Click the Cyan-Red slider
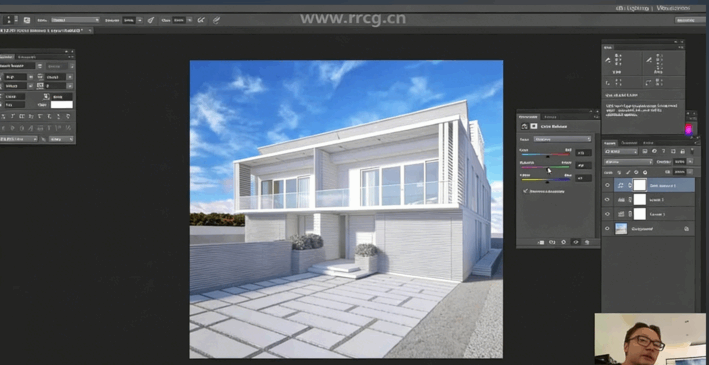This screenshot has height=365, width=709. pos(545,155)
